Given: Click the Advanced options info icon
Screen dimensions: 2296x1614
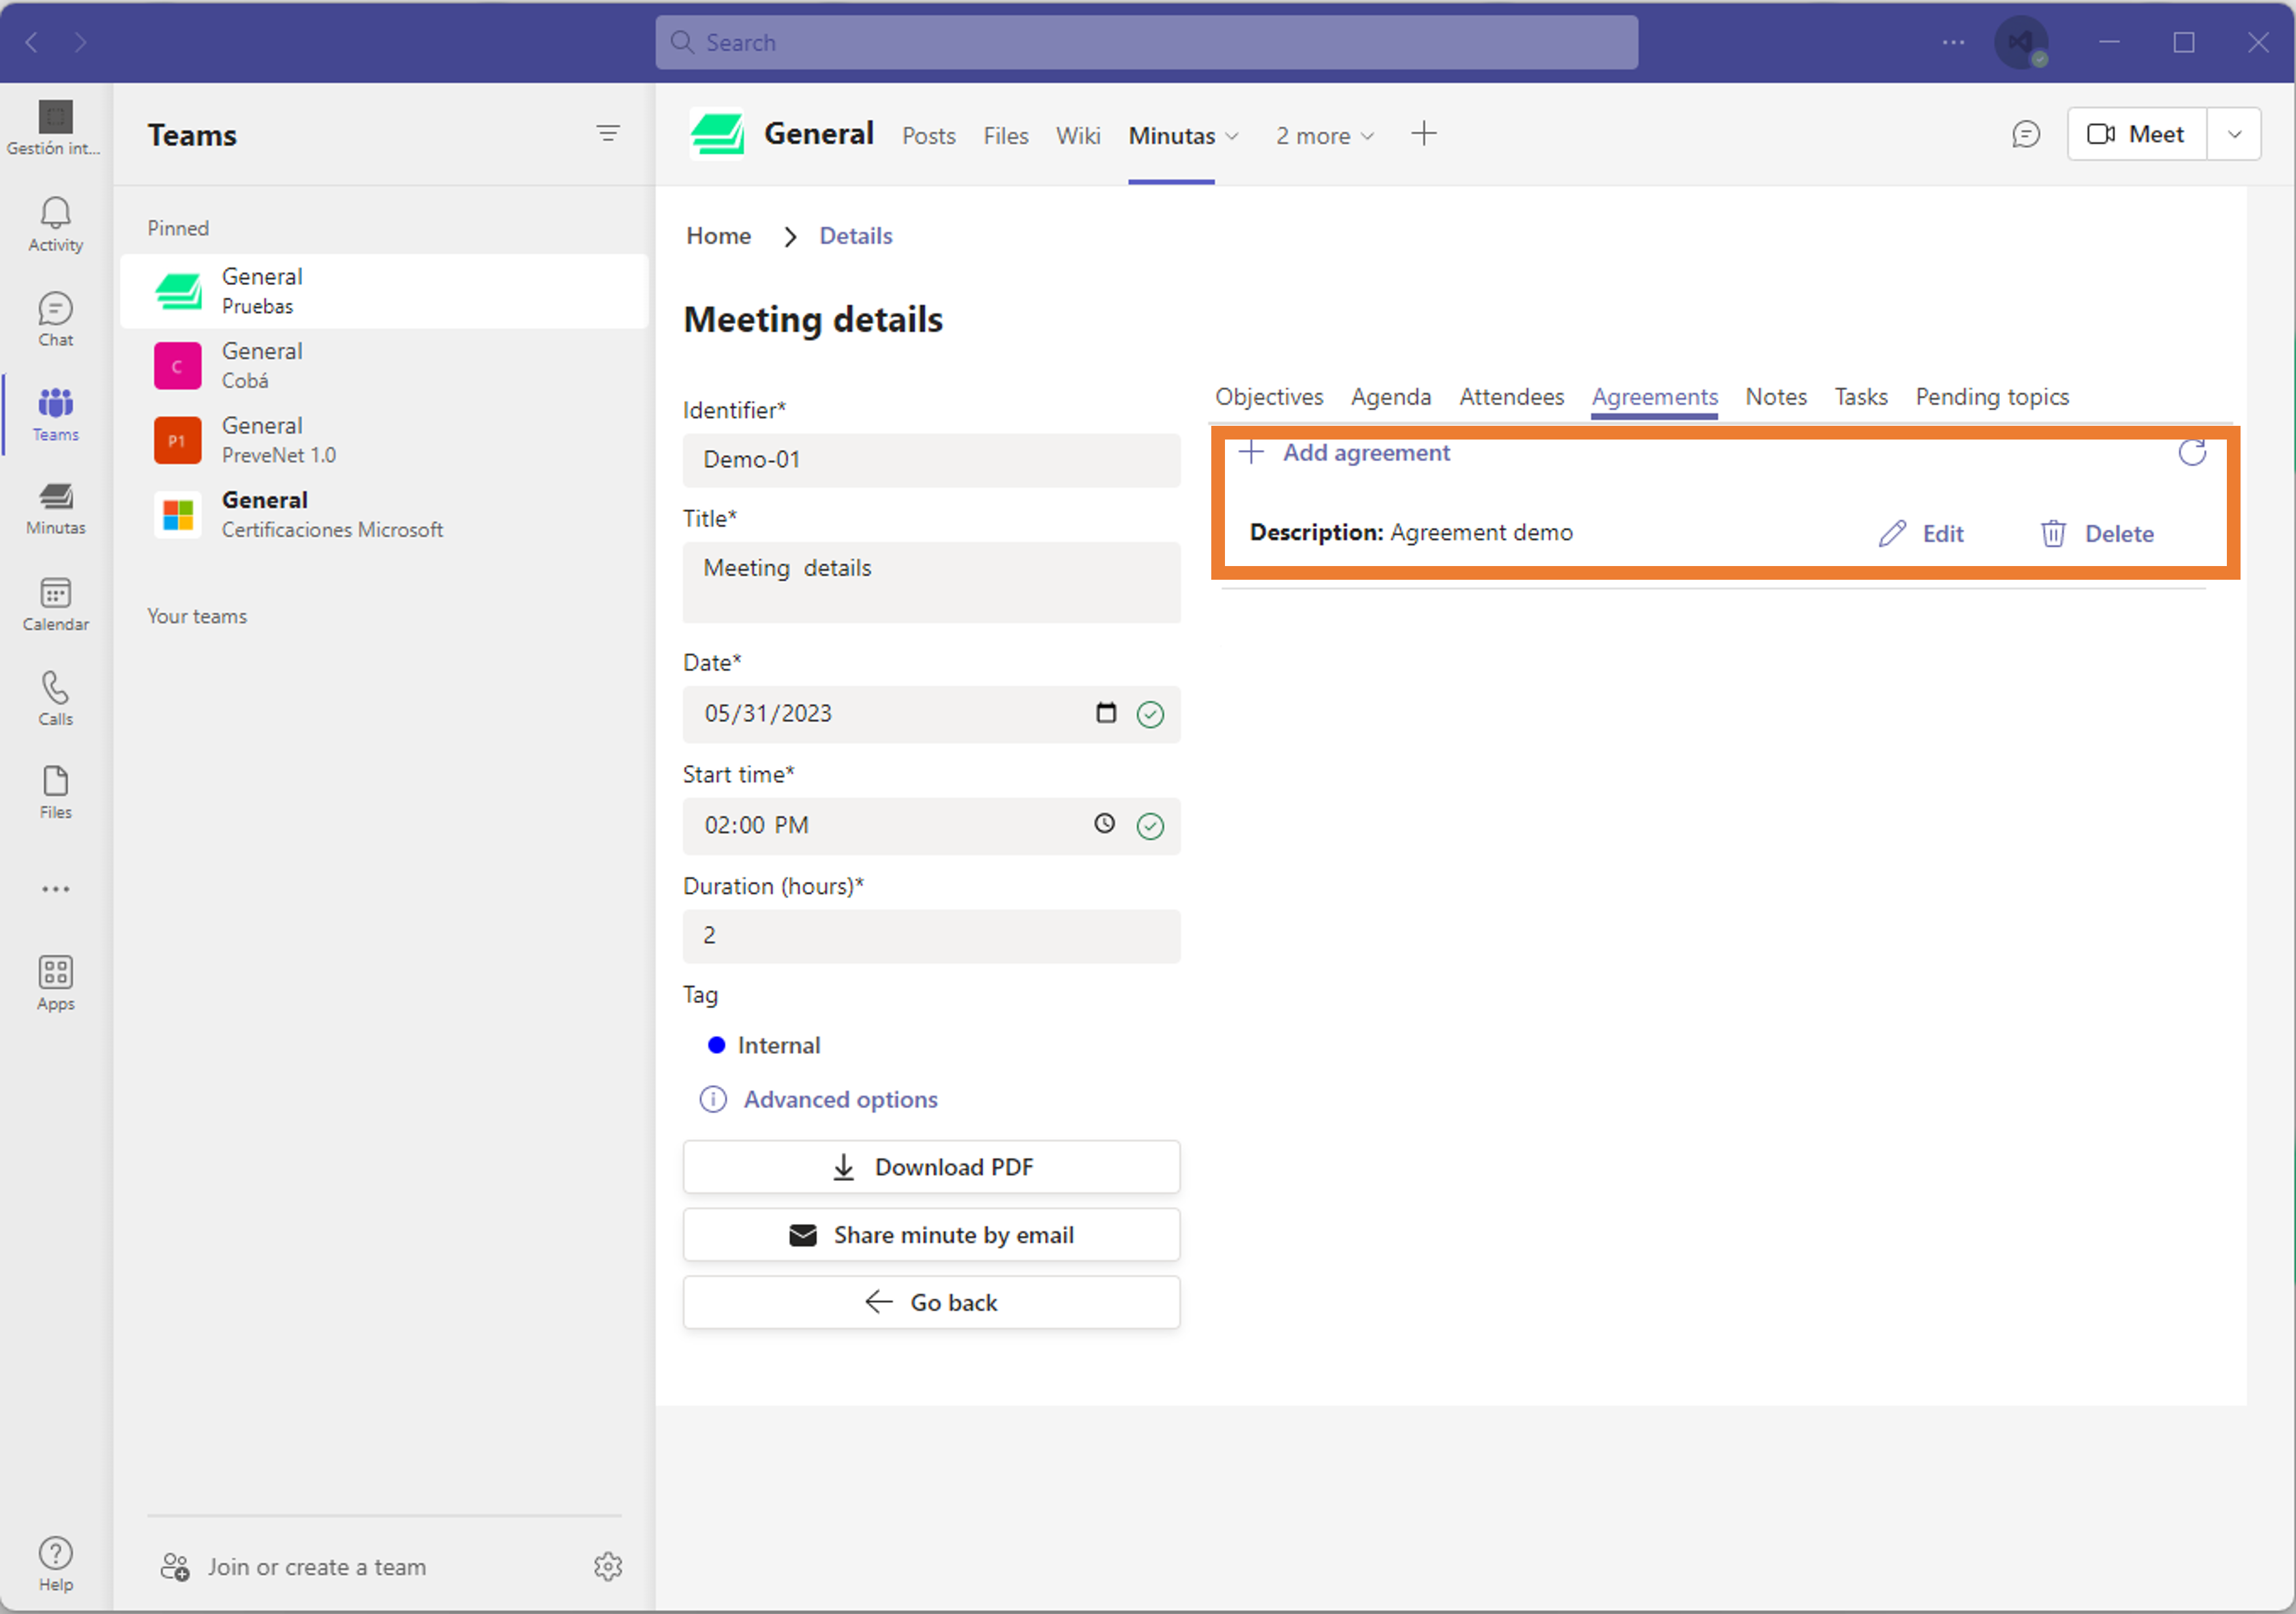Looking at the screenshot, I should [x=712, y=1100].
